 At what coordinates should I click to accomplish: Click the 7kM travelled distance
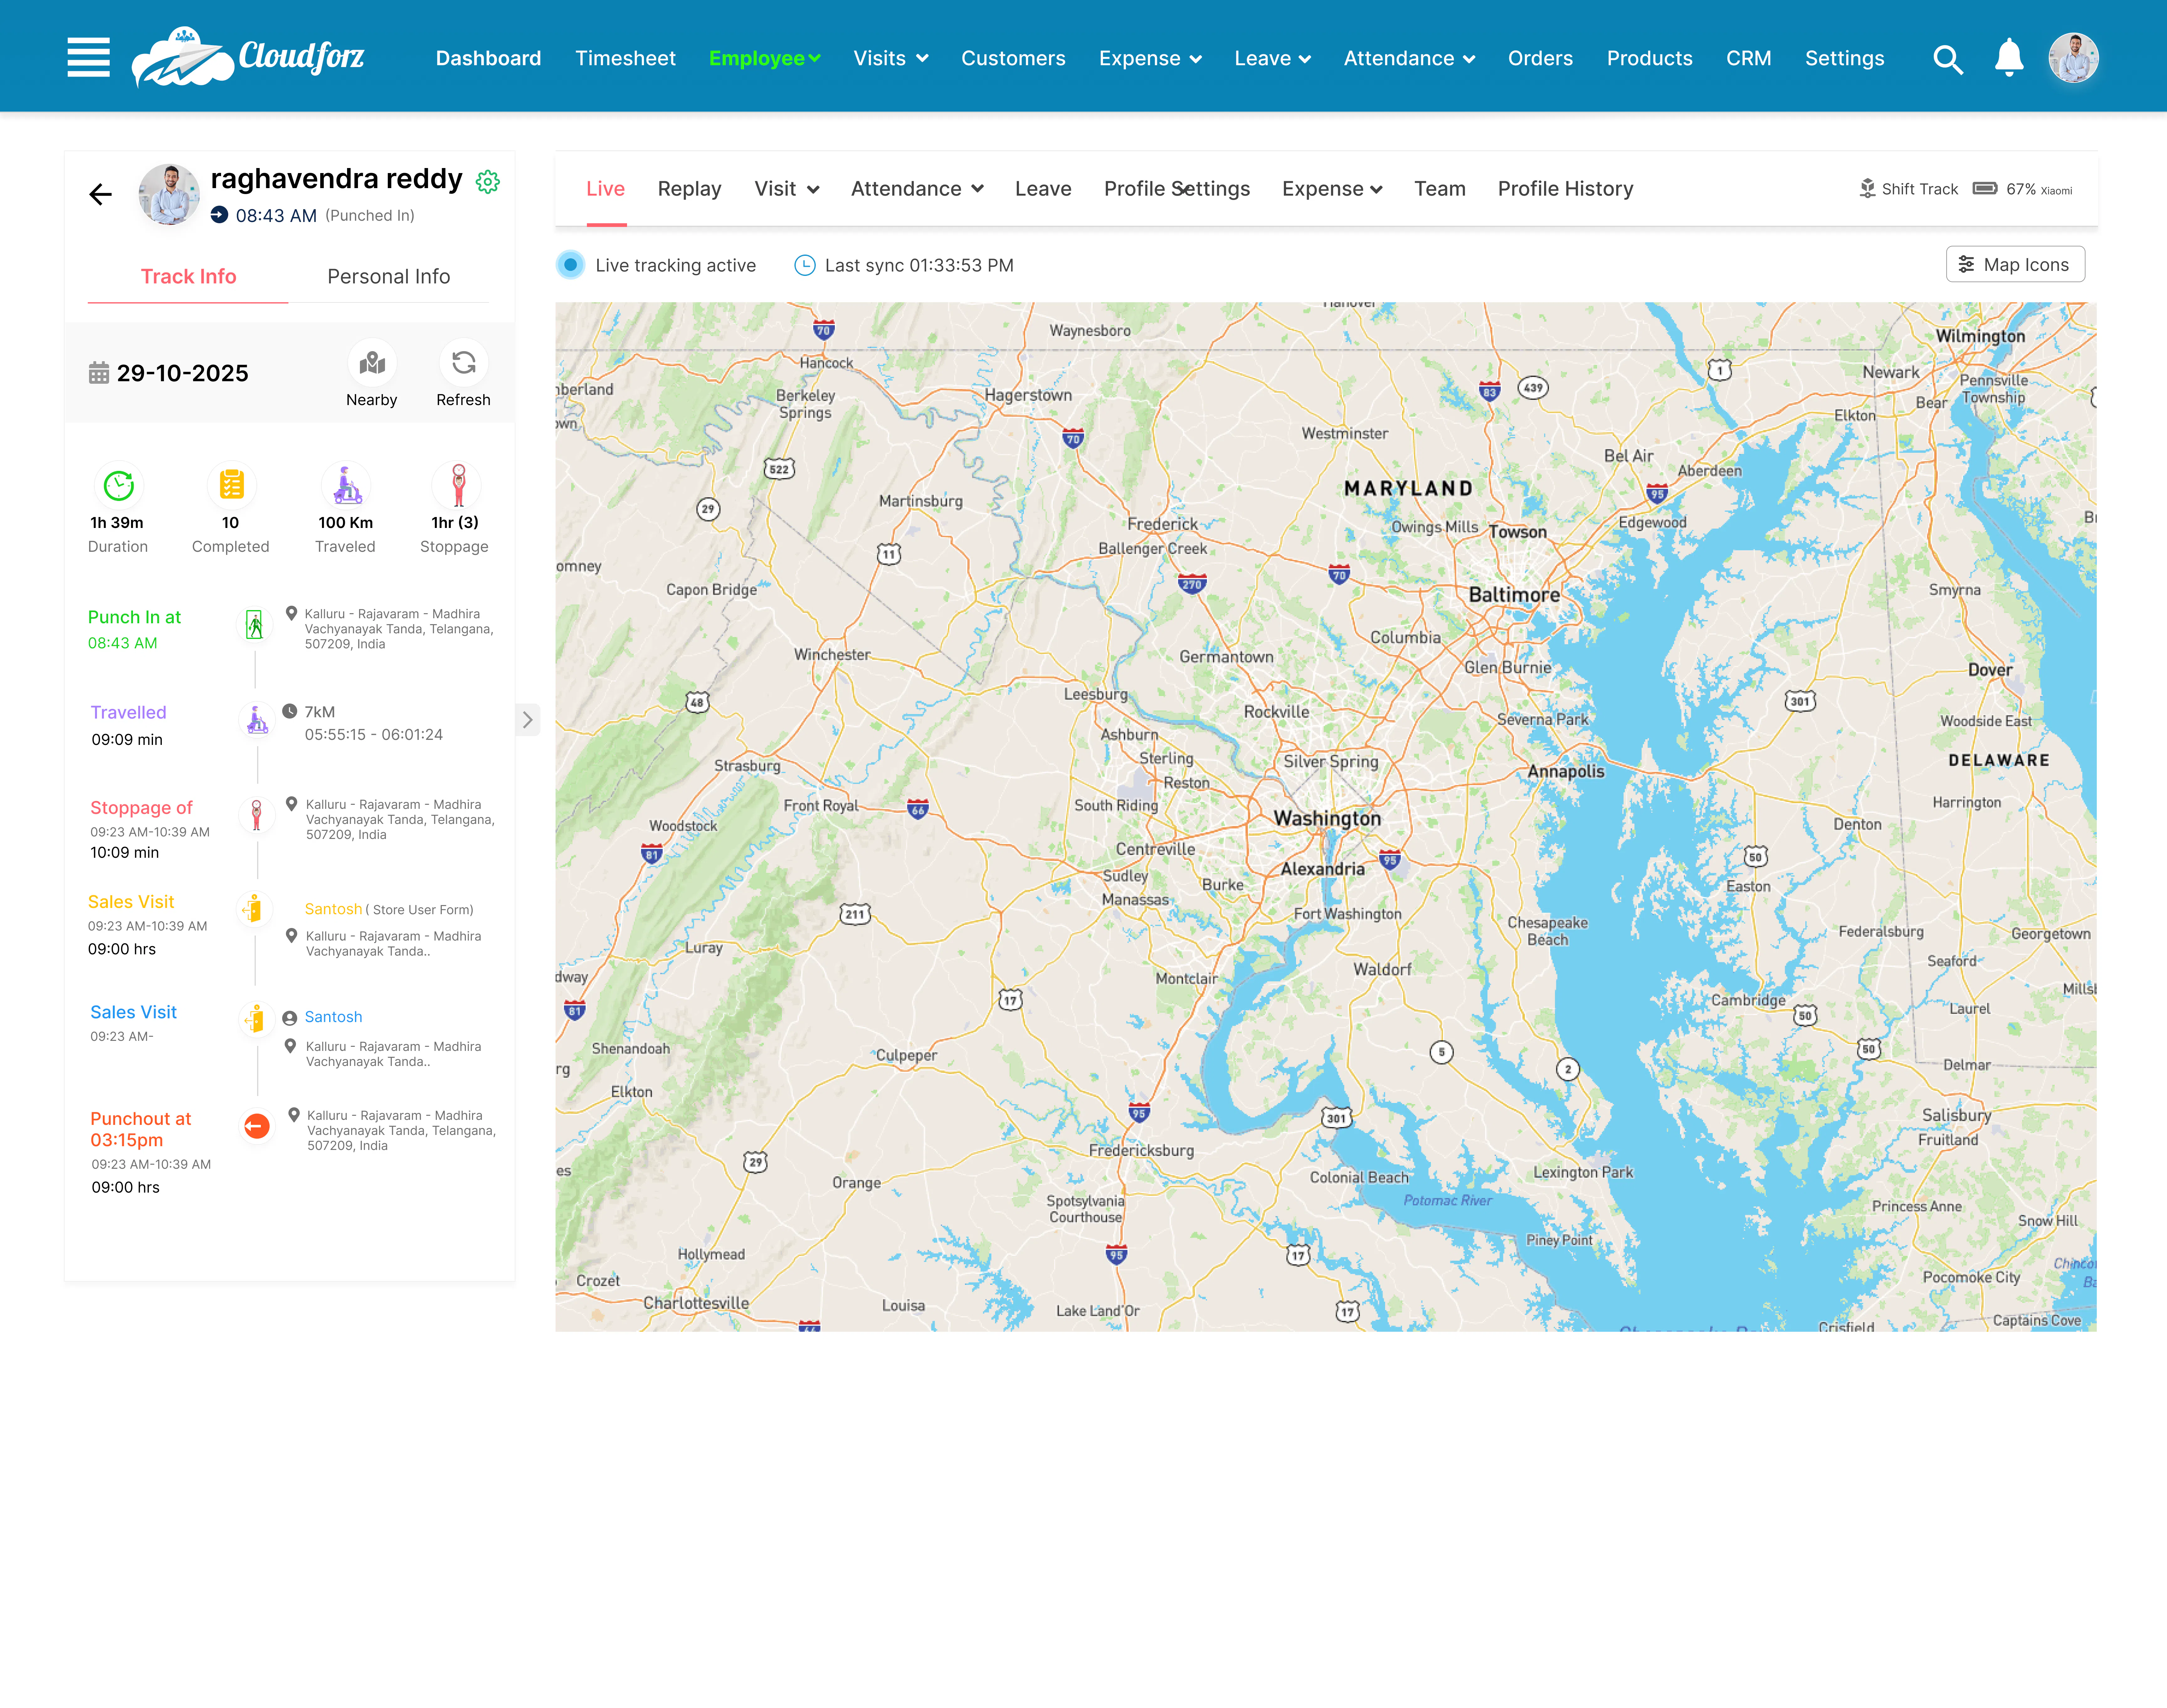pos(320,712)
